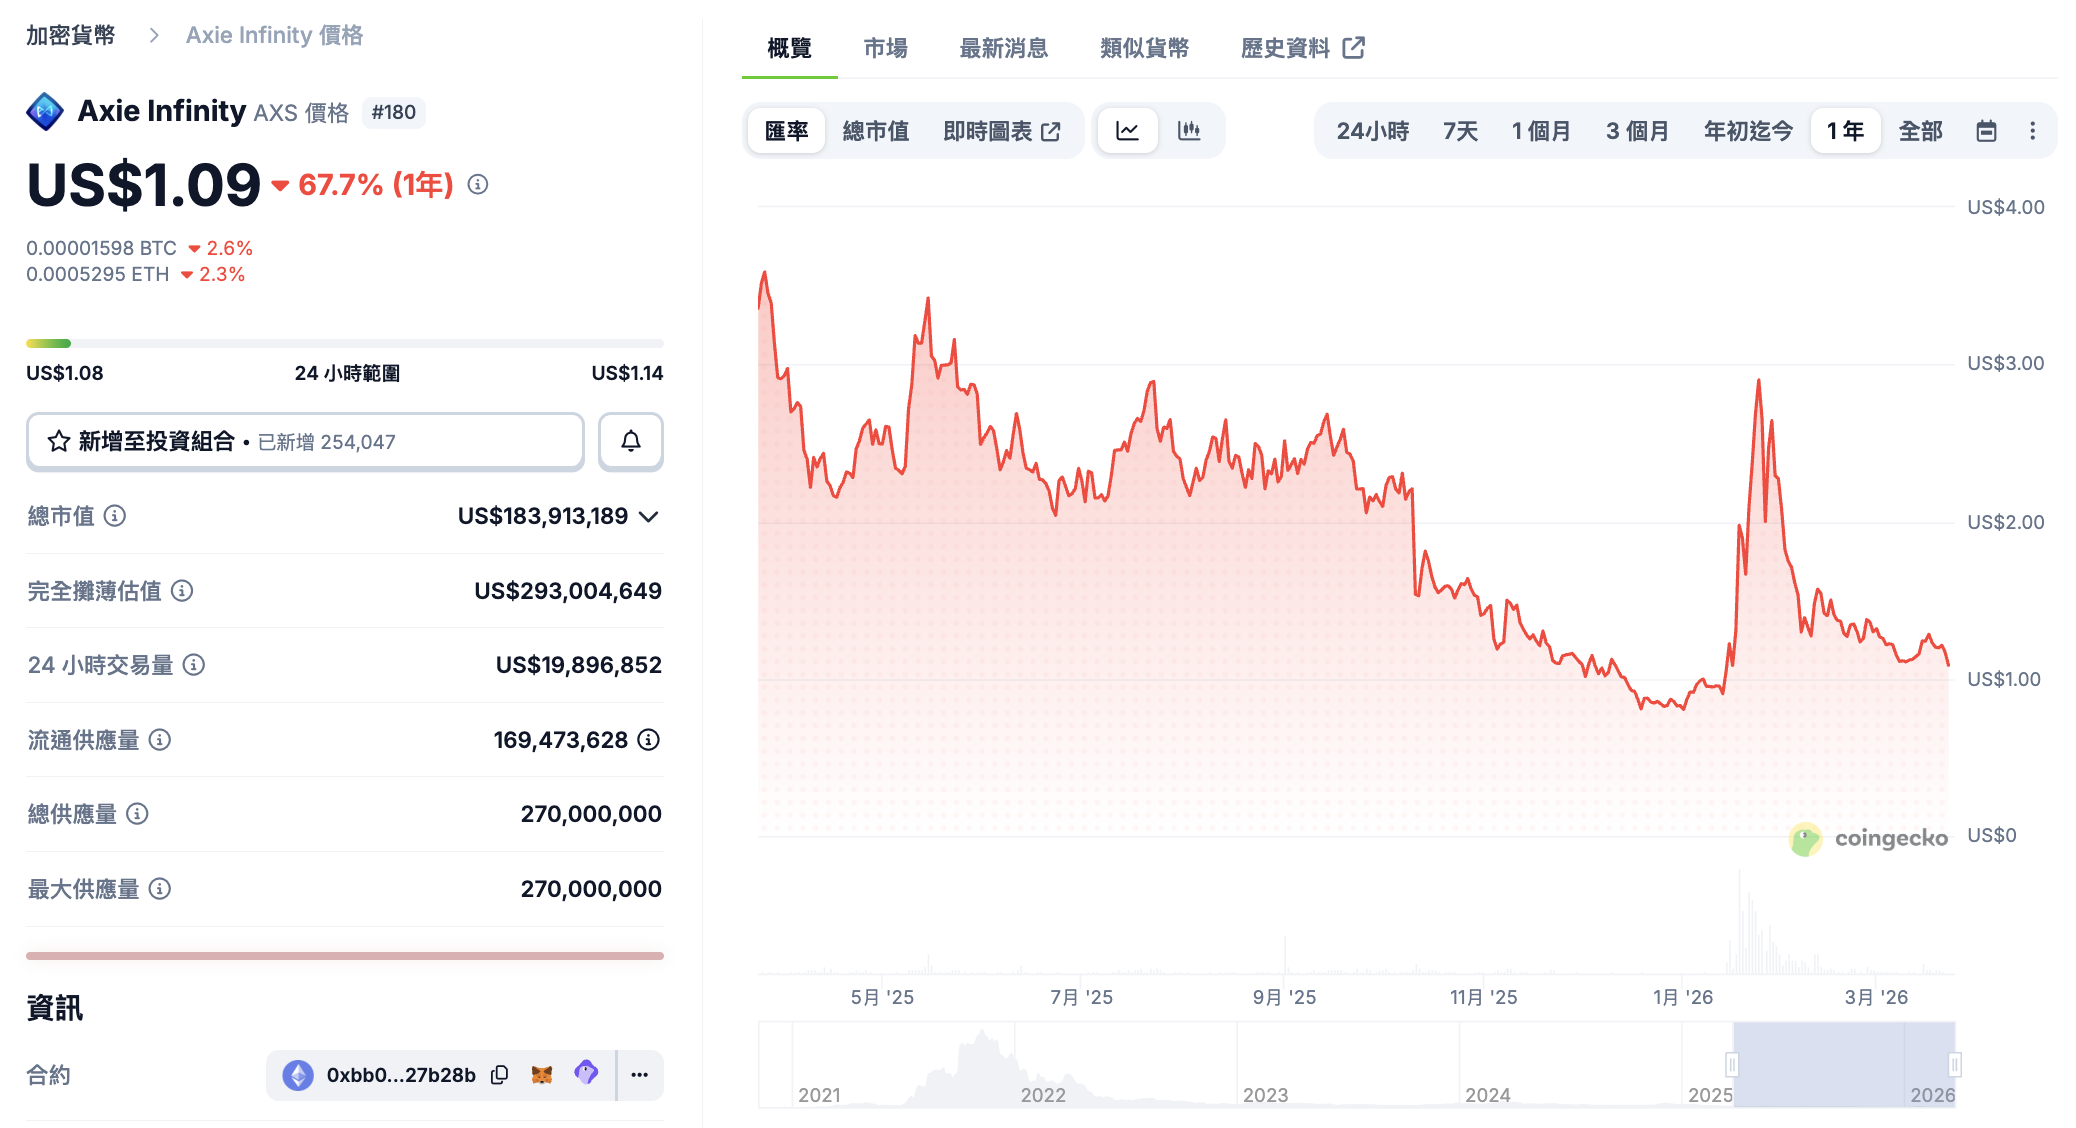Select the 匯率 chart mode
Screen dimensions: 2076x1128
click(786, 131)
